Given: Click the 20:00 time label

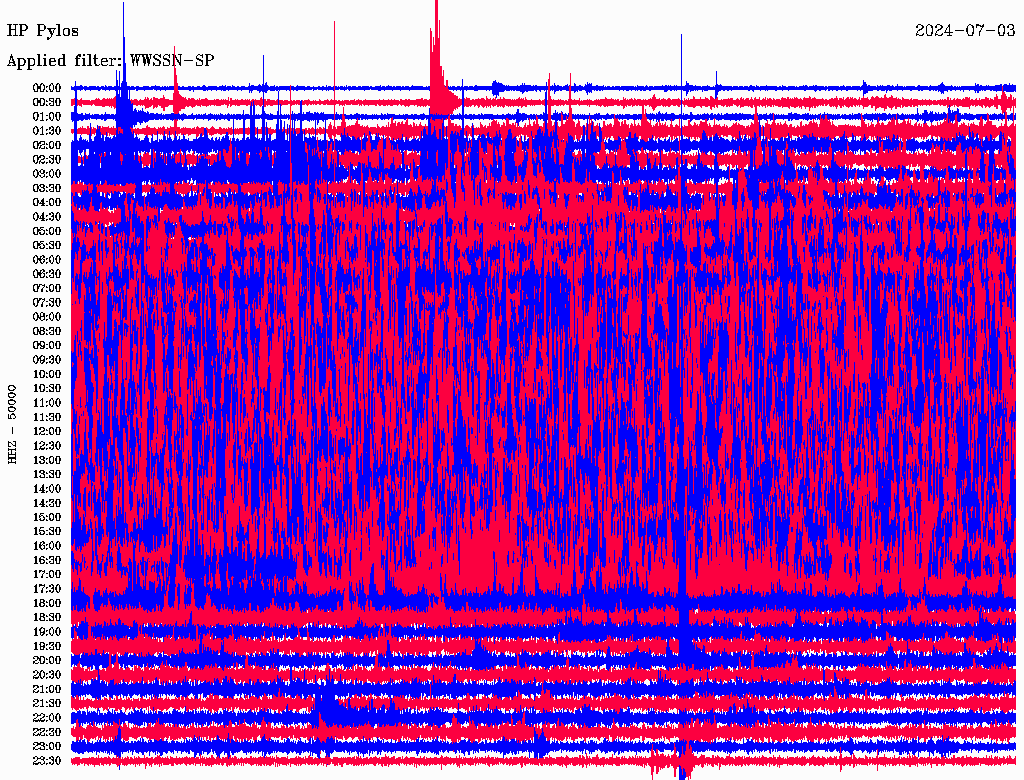Looking at the screenshot, I should pyautogui.click(x=46, y=660).
